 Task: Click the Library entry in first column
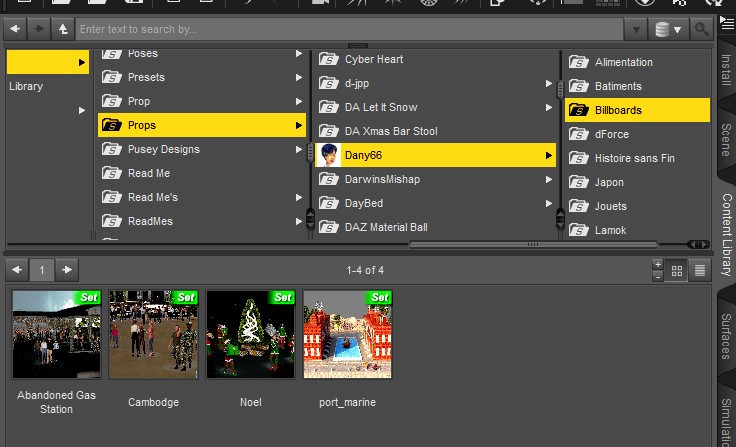click(26, 86)
